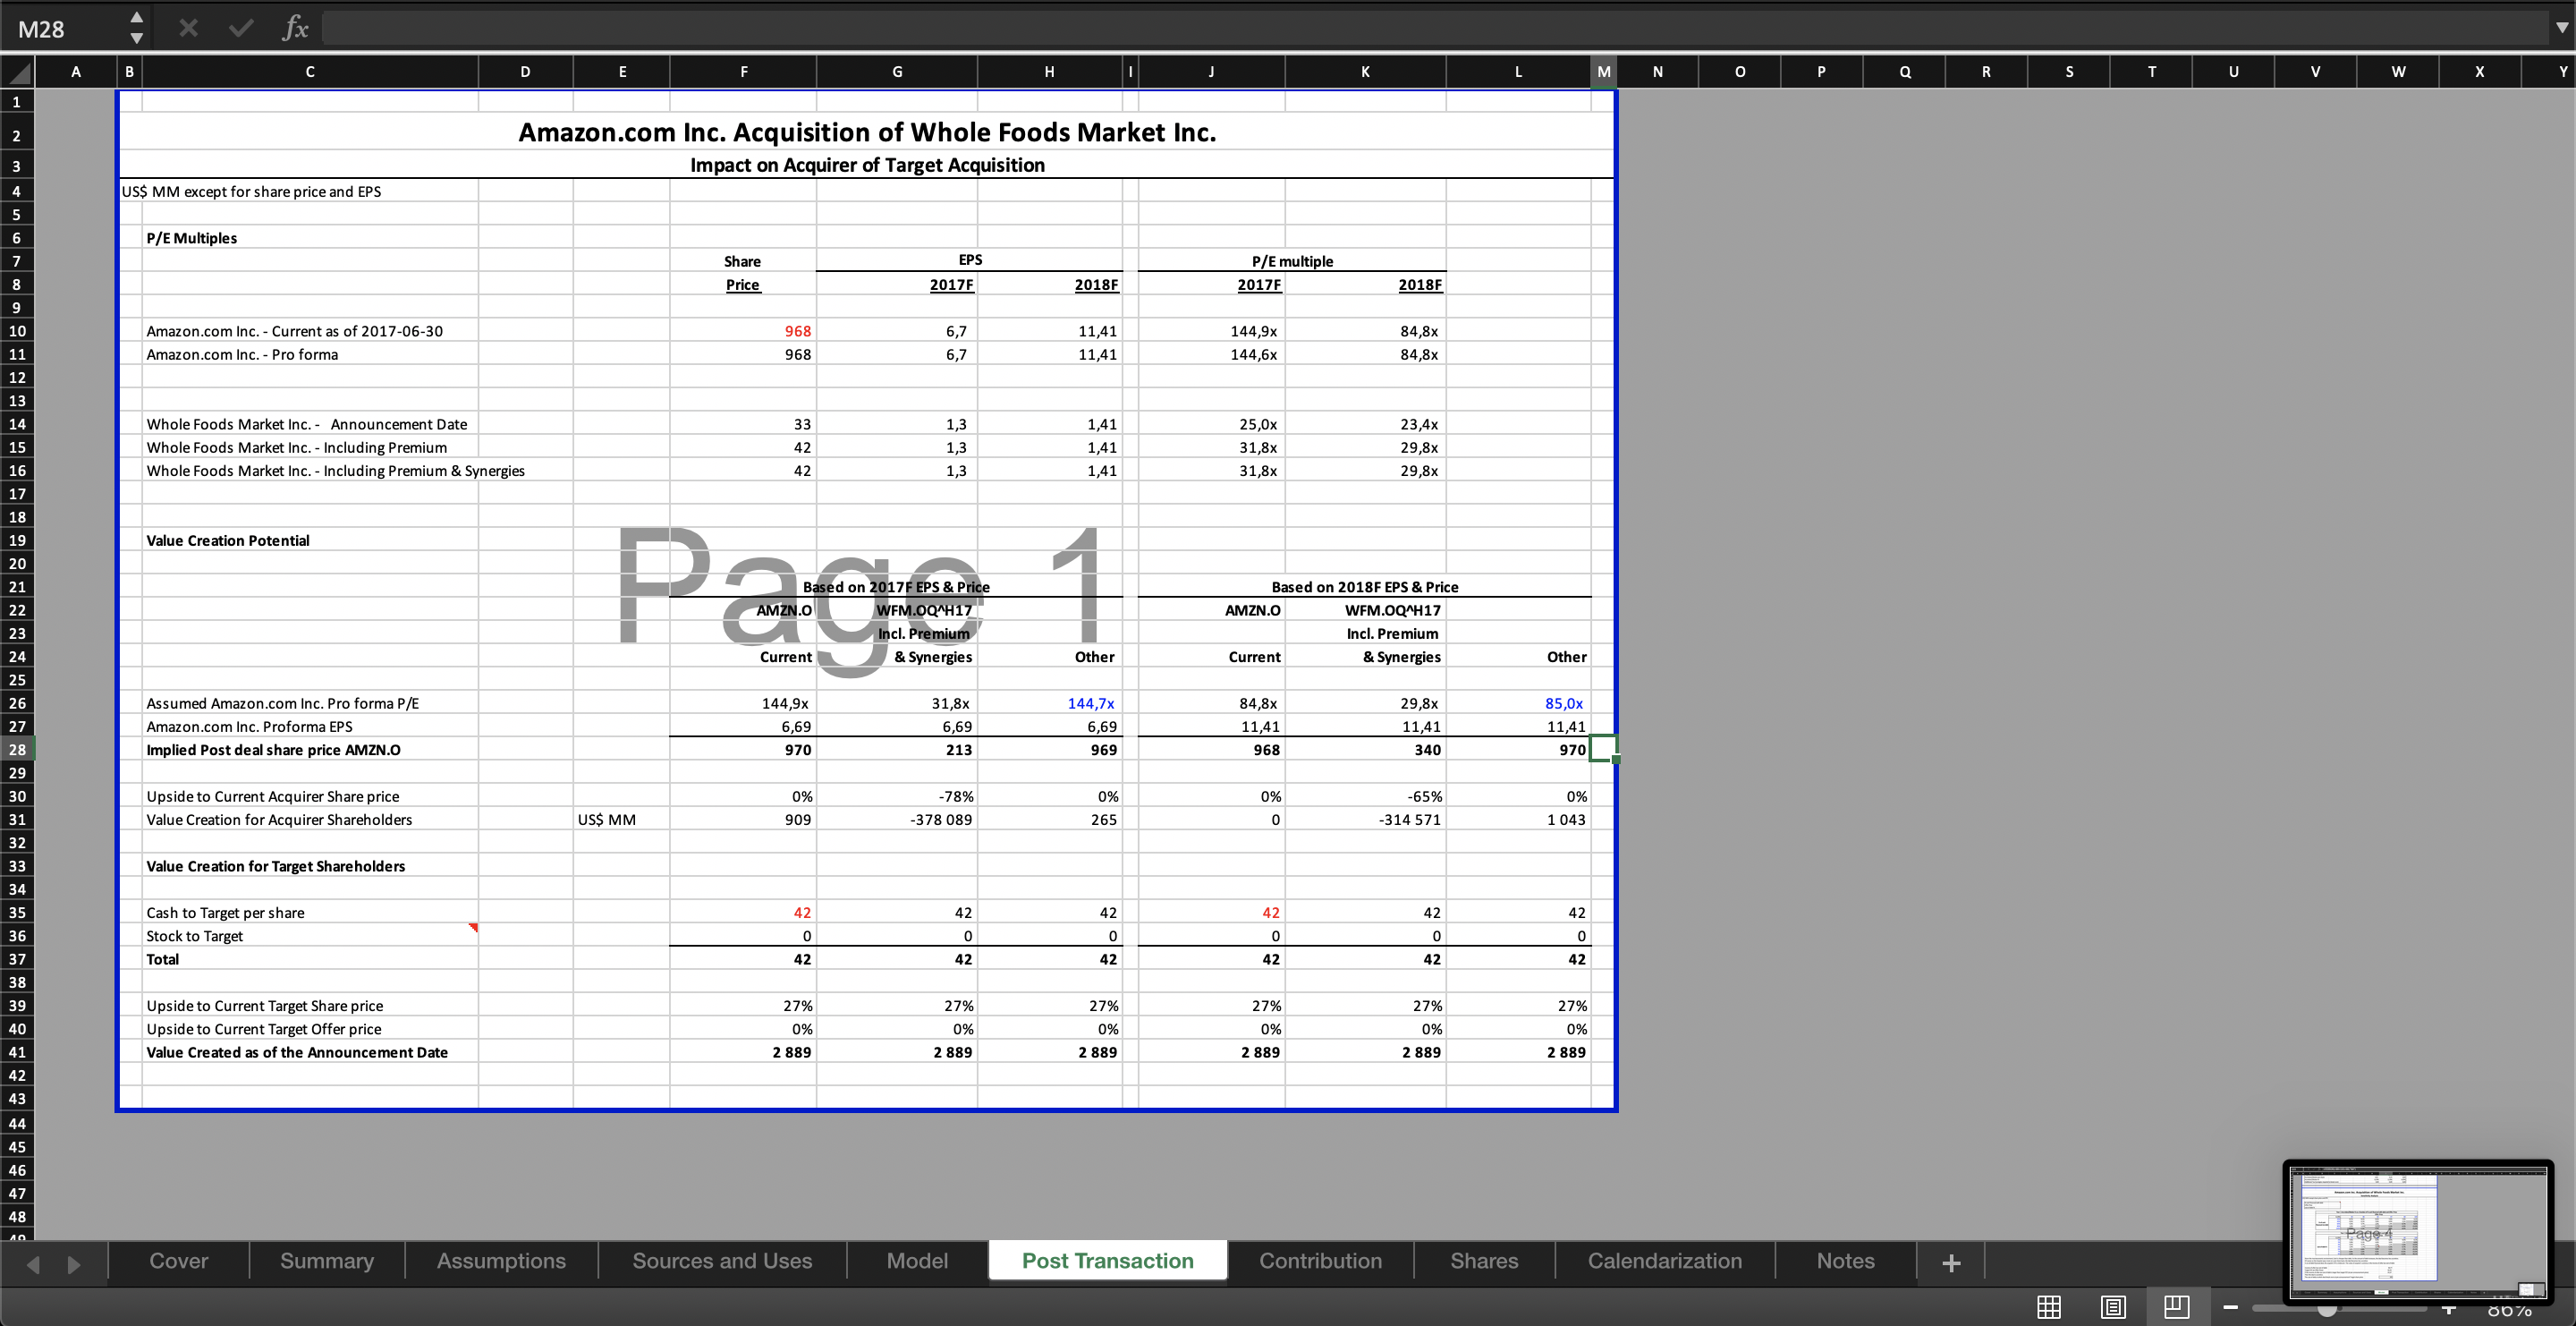Click 'Cash to Target per share' label
2576x1326 pixels.
pyautogui.click(x=225, y=912)
